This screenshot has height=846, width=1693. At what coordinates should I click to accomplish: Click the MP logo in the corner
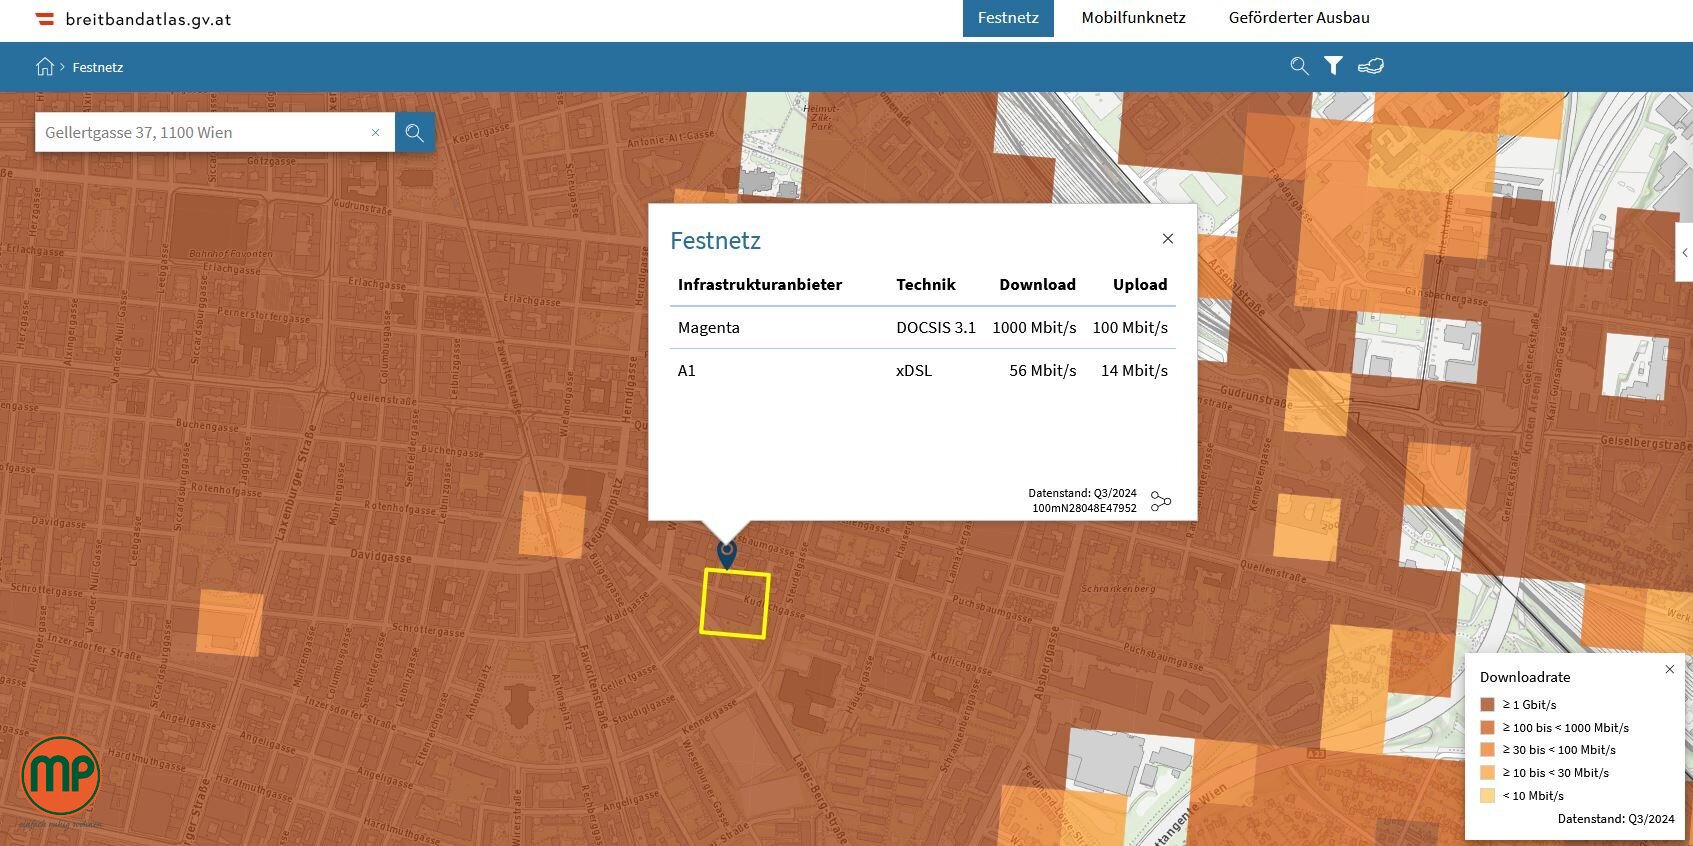[x=61, y=776]
